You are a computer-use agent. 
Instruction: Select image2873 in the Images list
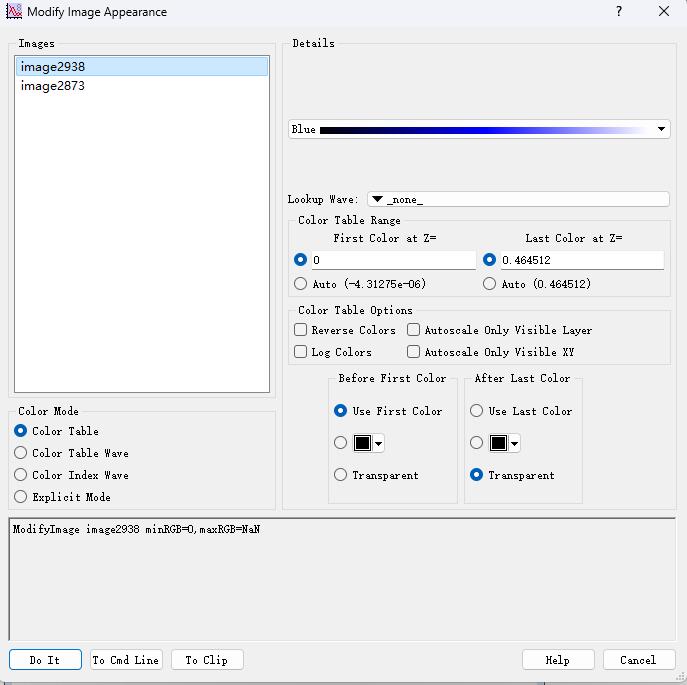click(142, 86)
